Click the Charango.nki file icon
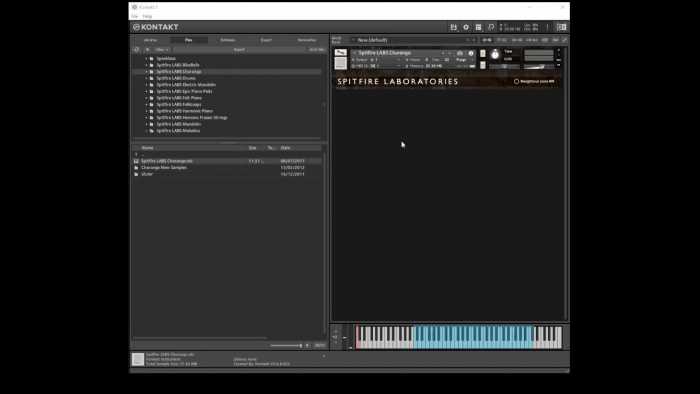 pyautogui.click(x=136, y=161)
